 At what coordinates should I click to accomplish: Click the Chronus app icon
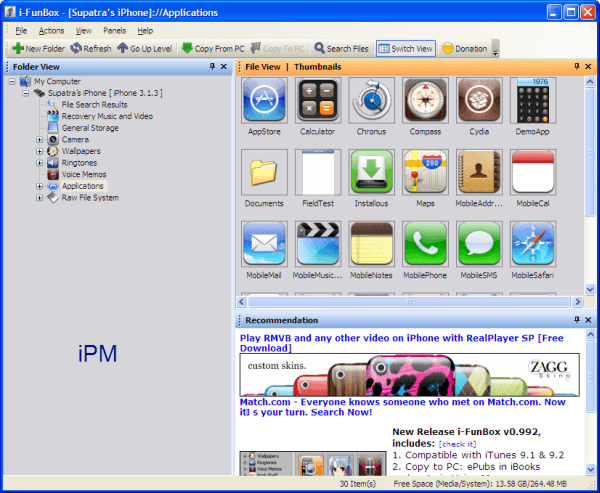371,100
